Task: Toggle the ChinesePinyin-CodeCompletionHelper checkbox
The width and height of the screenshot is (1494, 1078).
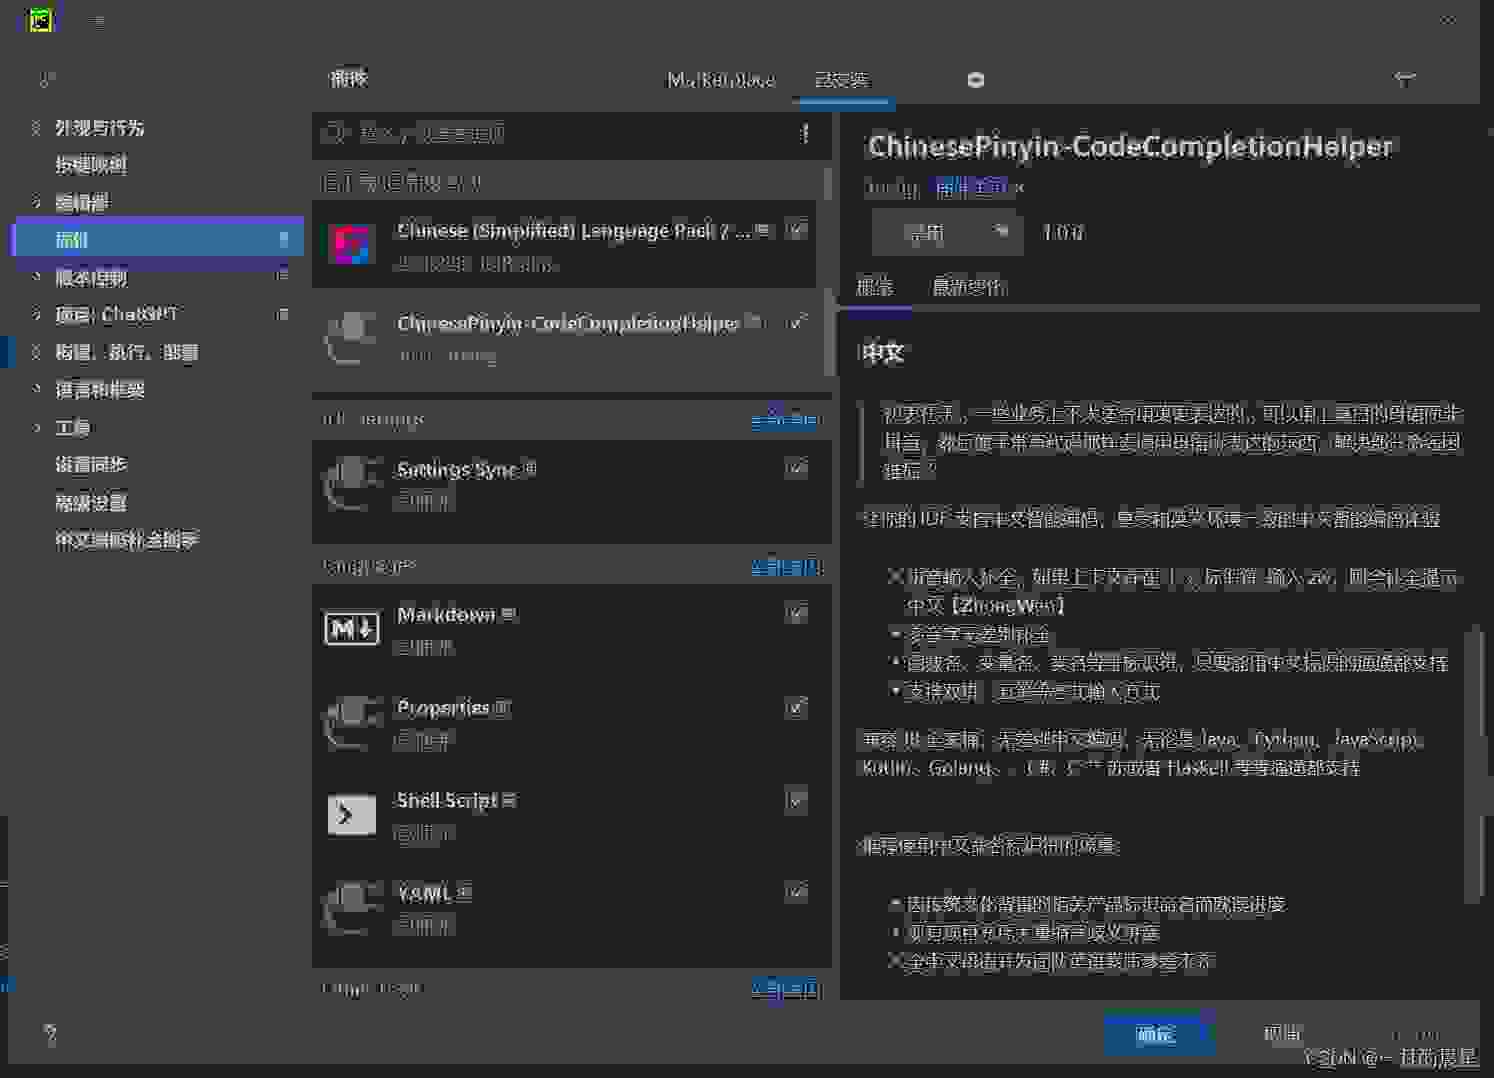Action: pyautogui.click(x=796, y=323)
